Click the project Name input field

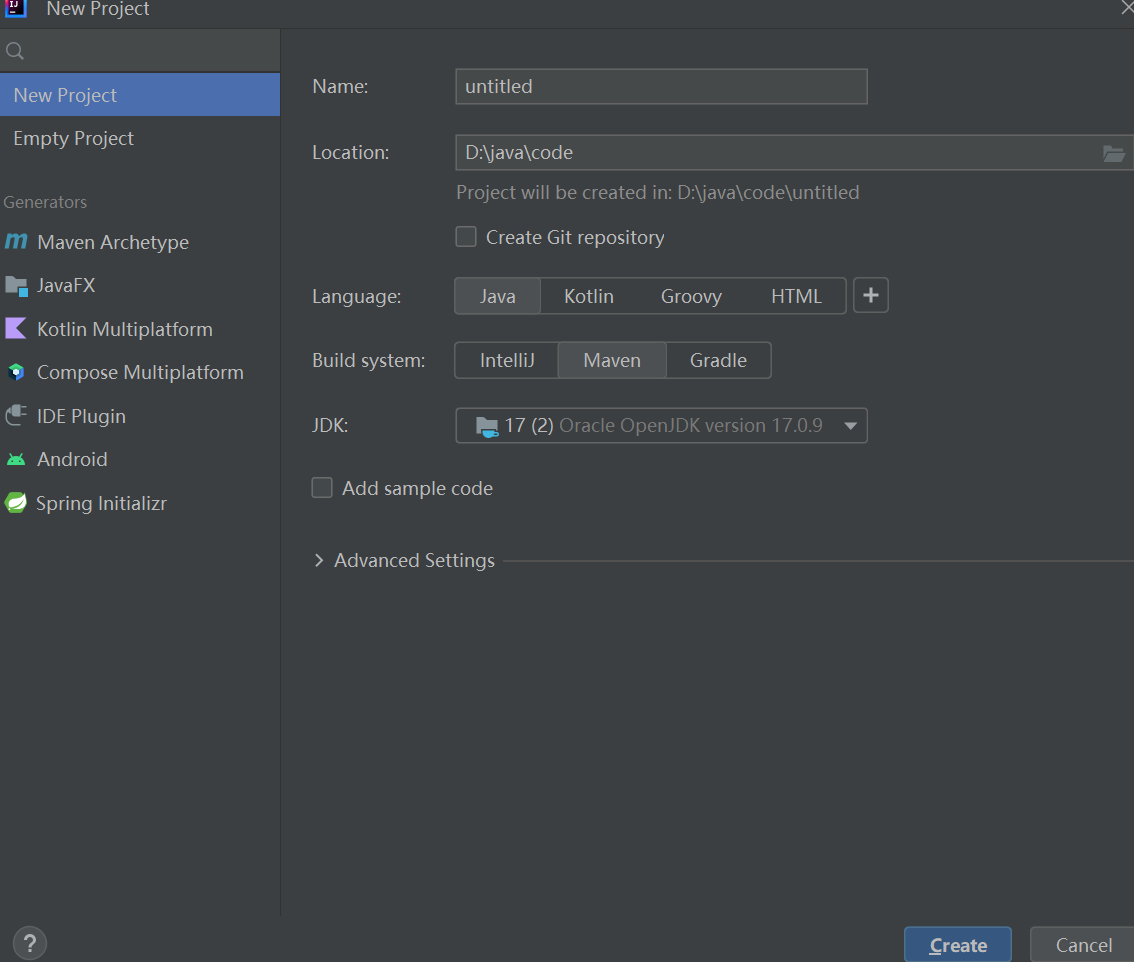(x=661, y=86)
